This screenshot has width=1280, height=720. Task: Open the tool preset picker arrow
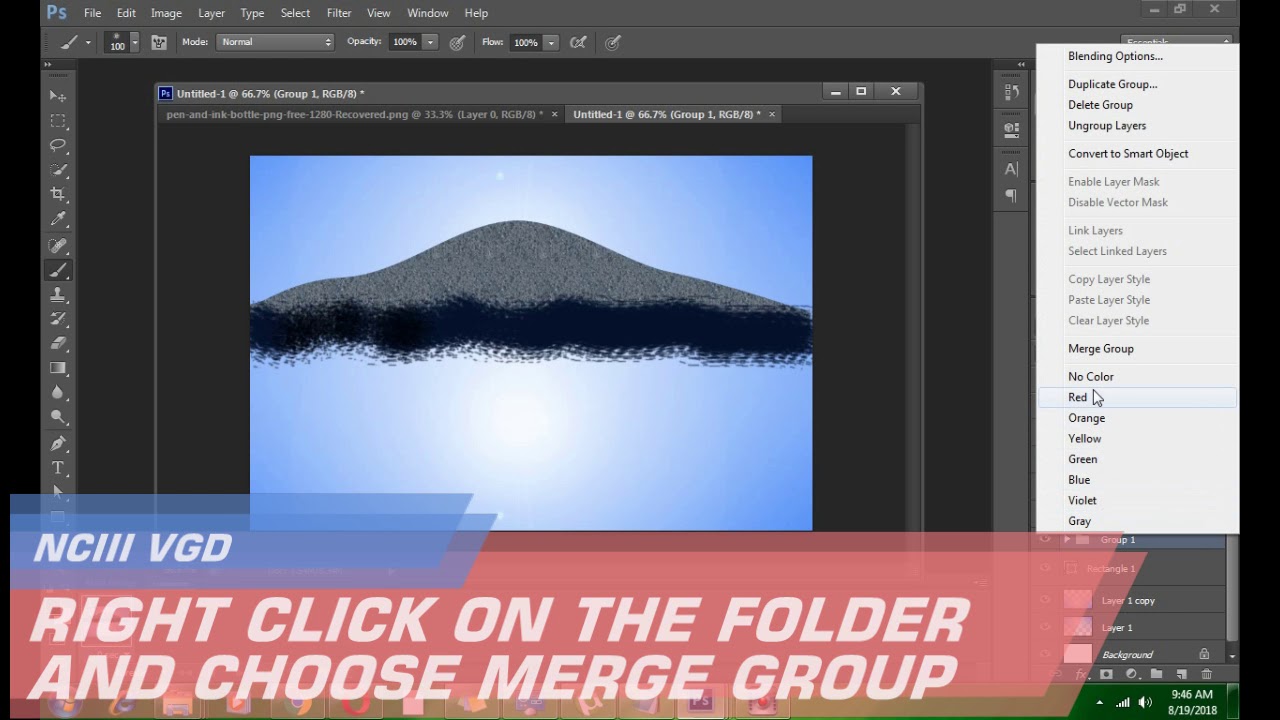88,42
